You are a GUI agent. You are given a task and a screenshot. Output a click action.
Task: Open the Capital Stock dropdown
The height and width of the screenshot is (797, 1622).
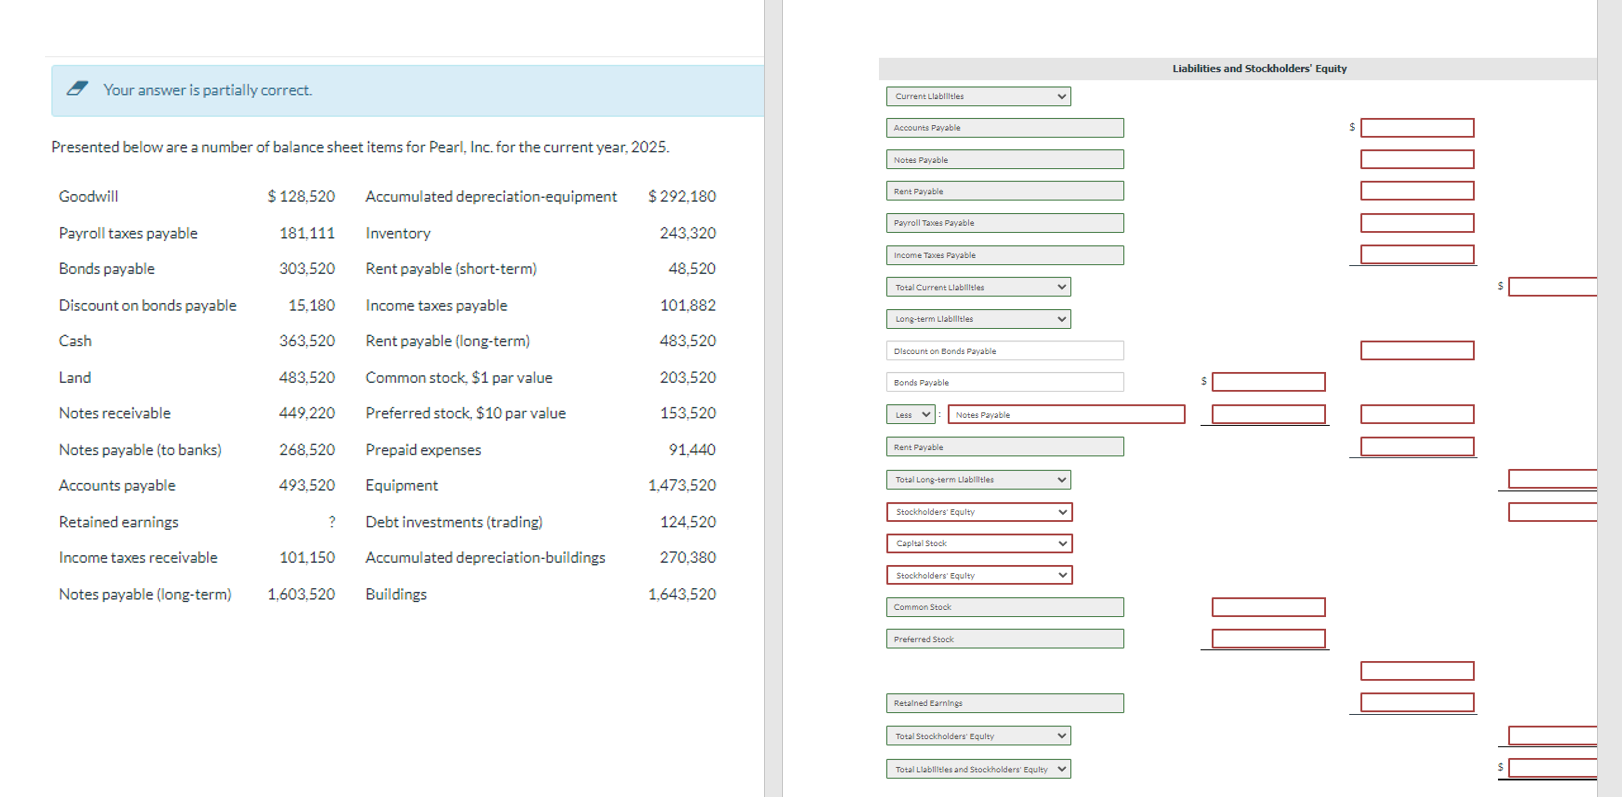tap(979, 543)
